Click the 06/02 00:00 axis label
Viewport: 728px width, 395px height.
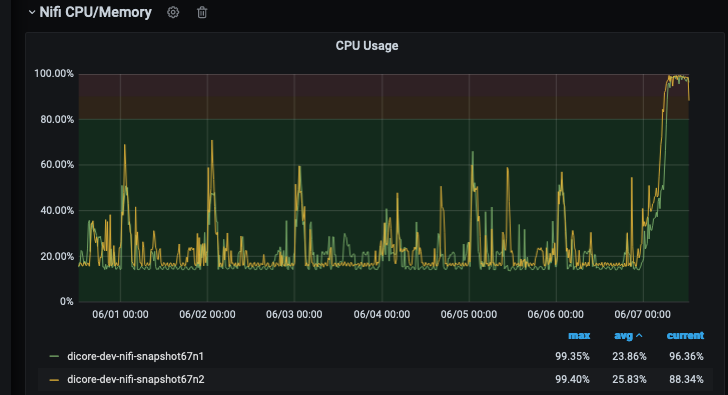point(207,314)
